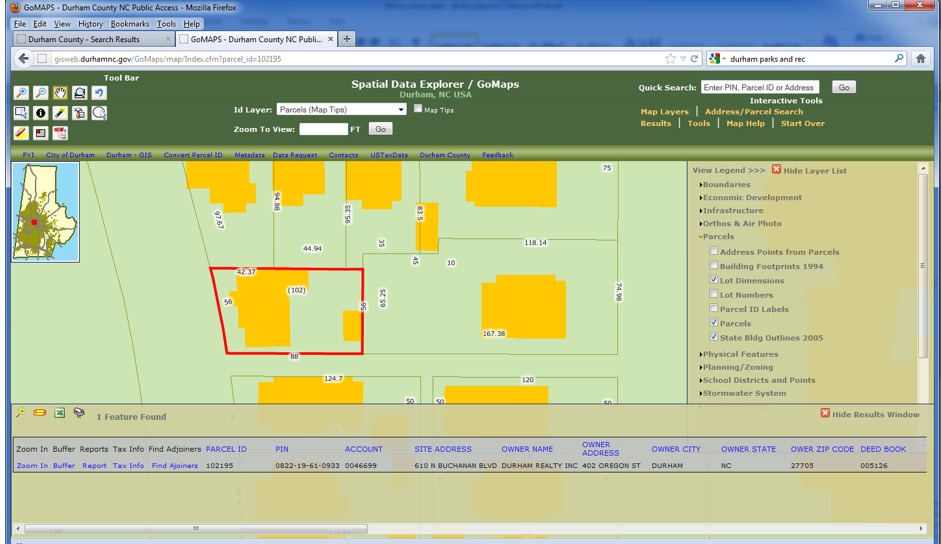The height and width of the screenshot is (544, 941).
Task: Bookmark page using the star icon
Action: [x=670, y=59]
